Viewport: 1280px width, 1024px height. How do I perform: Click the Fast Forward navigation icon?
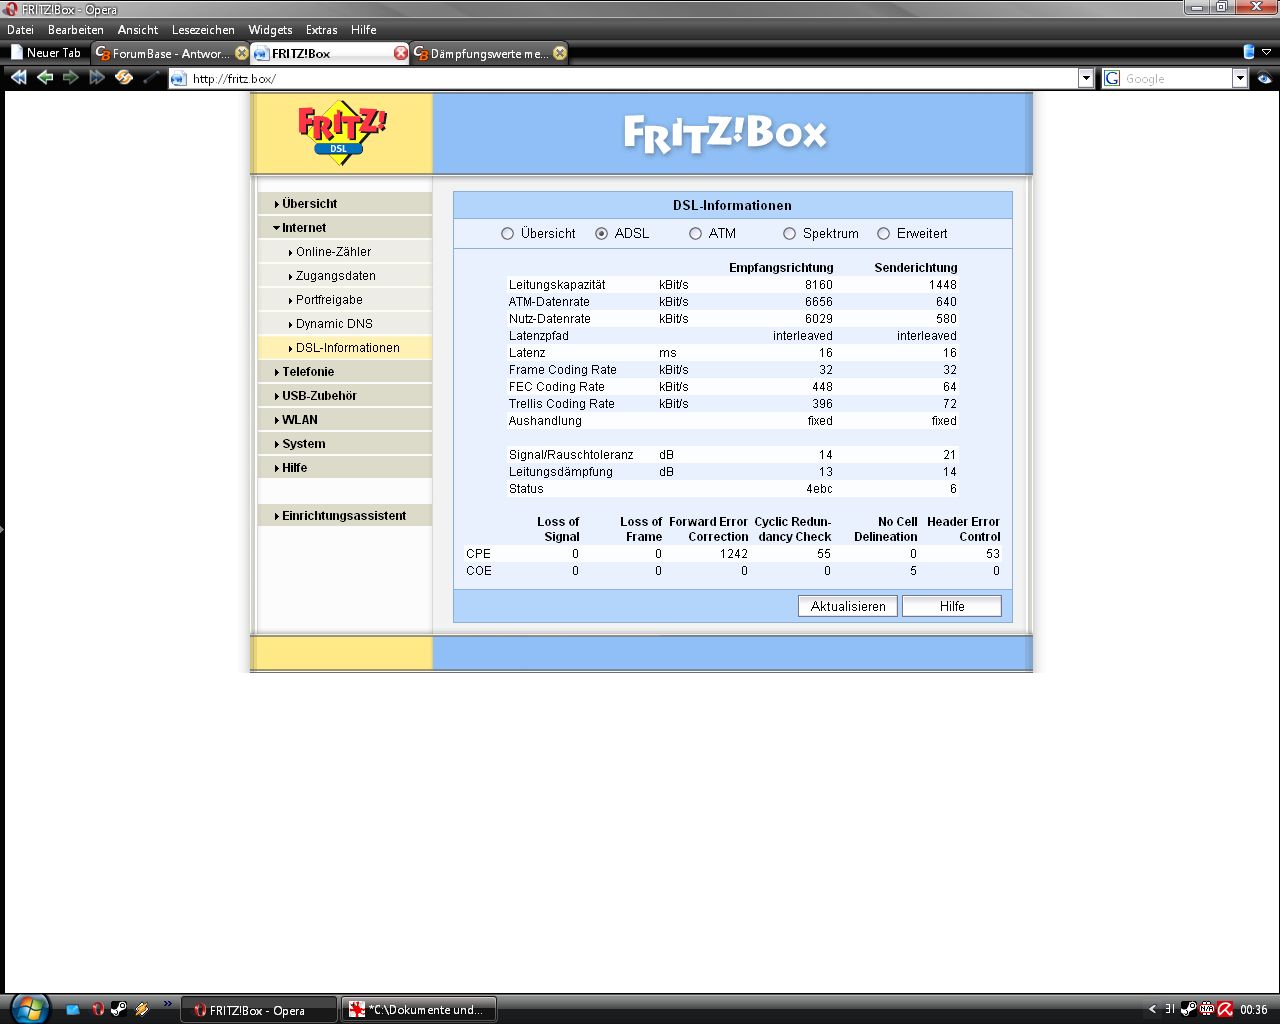click(97, 77)
